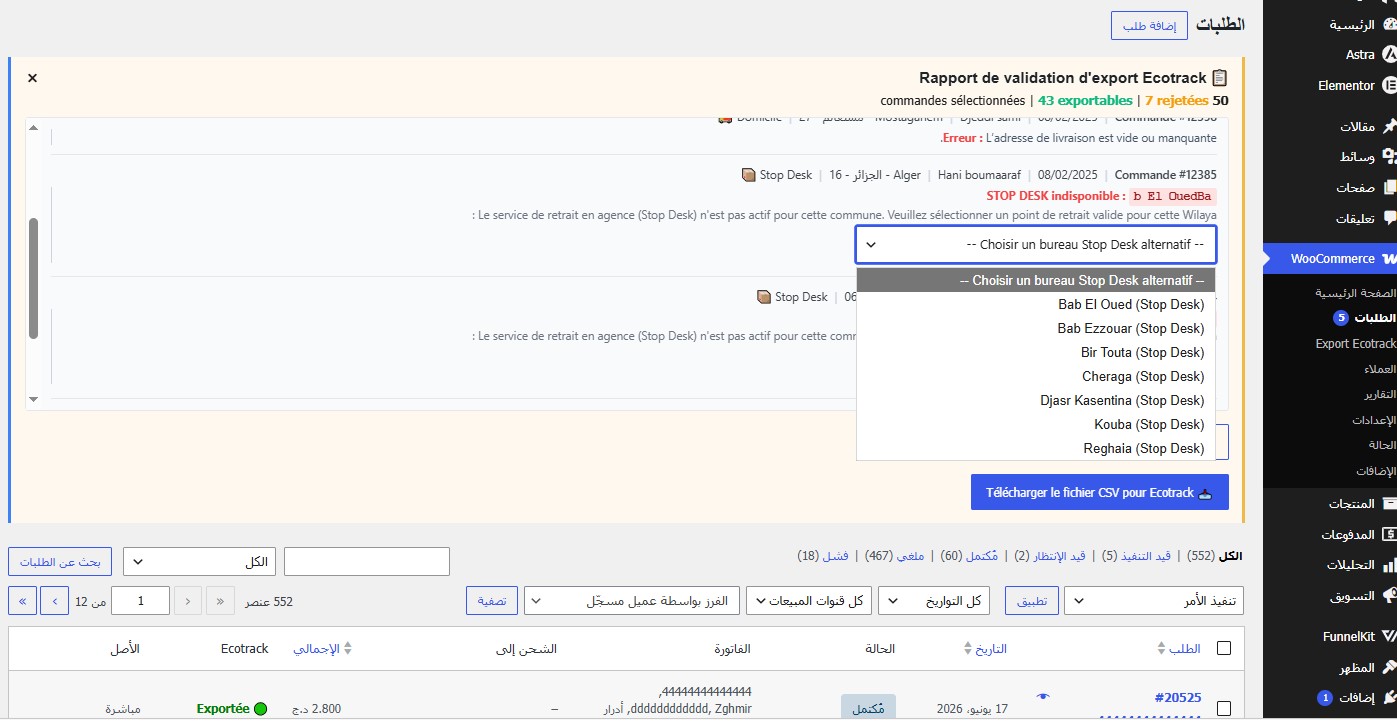Choose Cheraga (Stop Desk)
The height and width of the screenshot is (722, 1397).
pos(1036,376)
